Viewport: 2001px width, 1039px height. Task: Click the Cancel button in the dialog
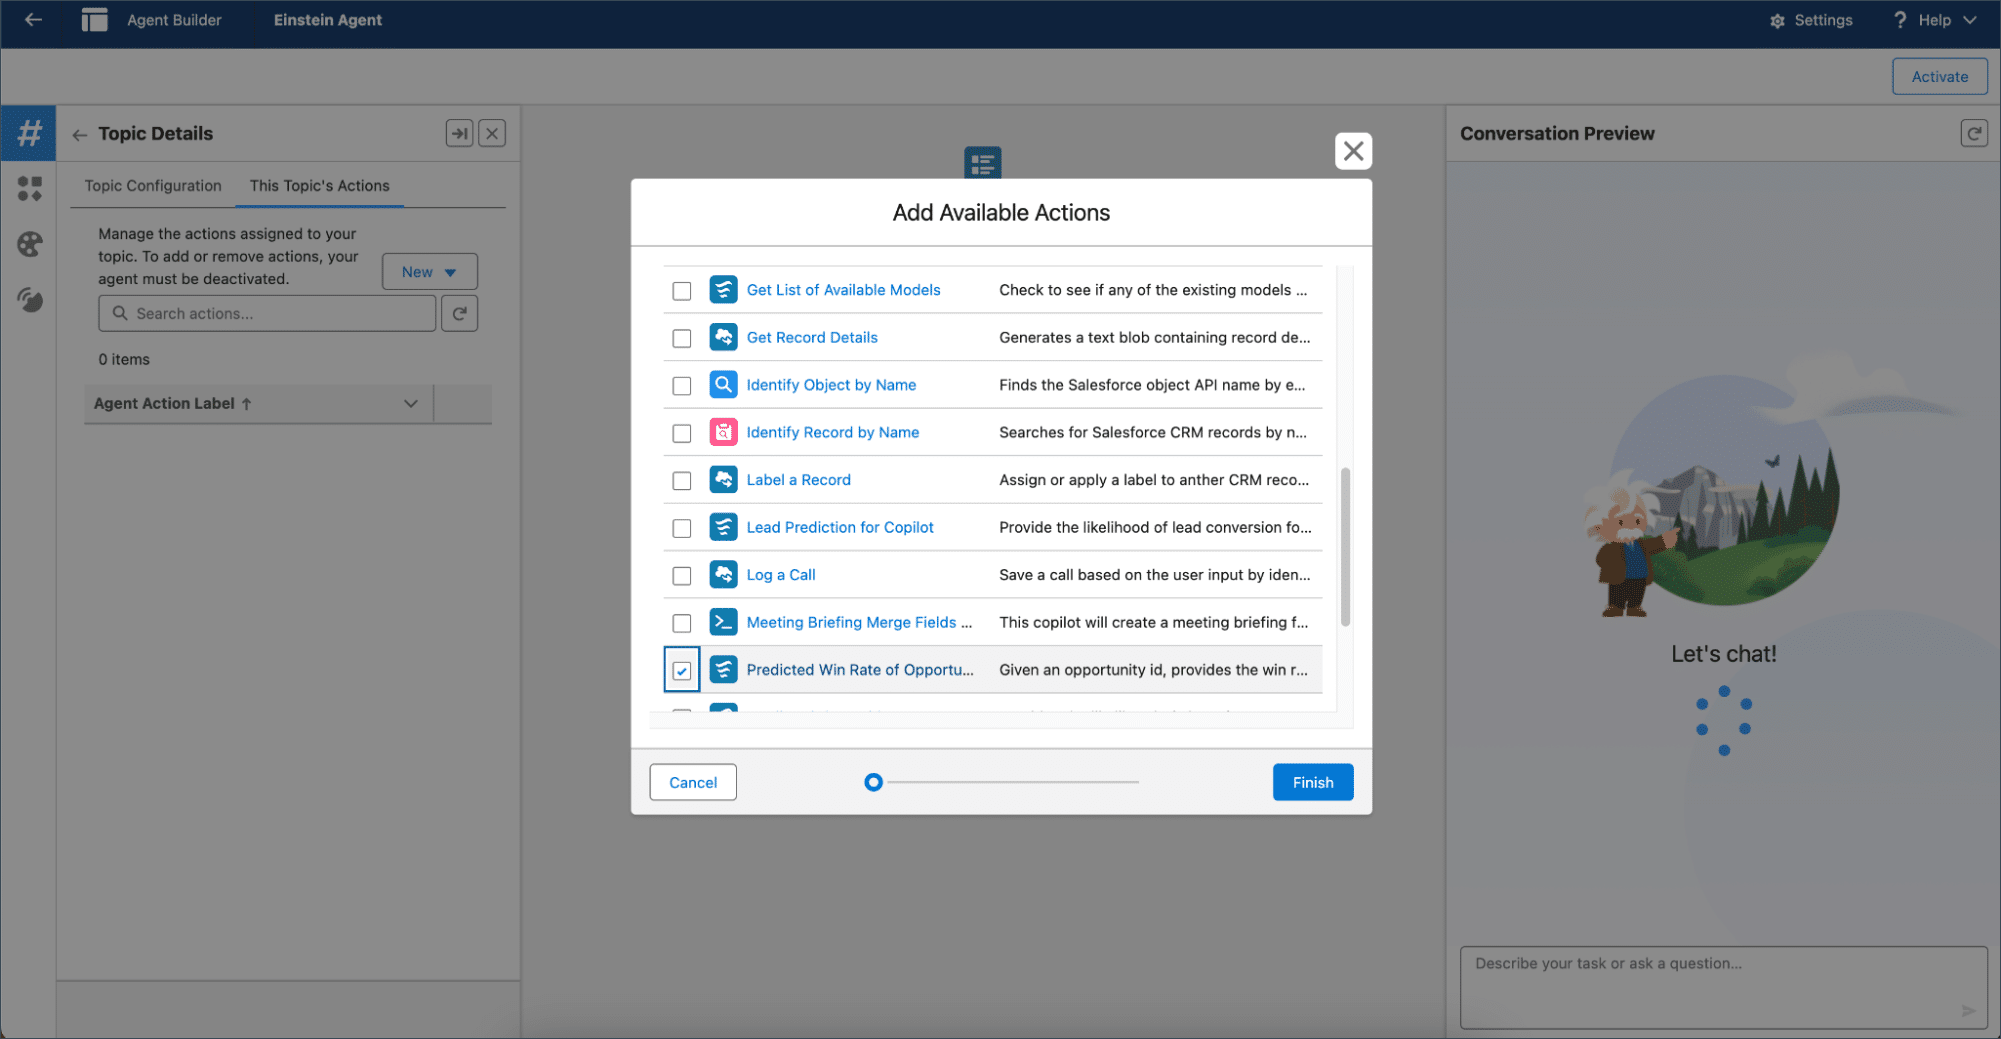click(693, 782)
